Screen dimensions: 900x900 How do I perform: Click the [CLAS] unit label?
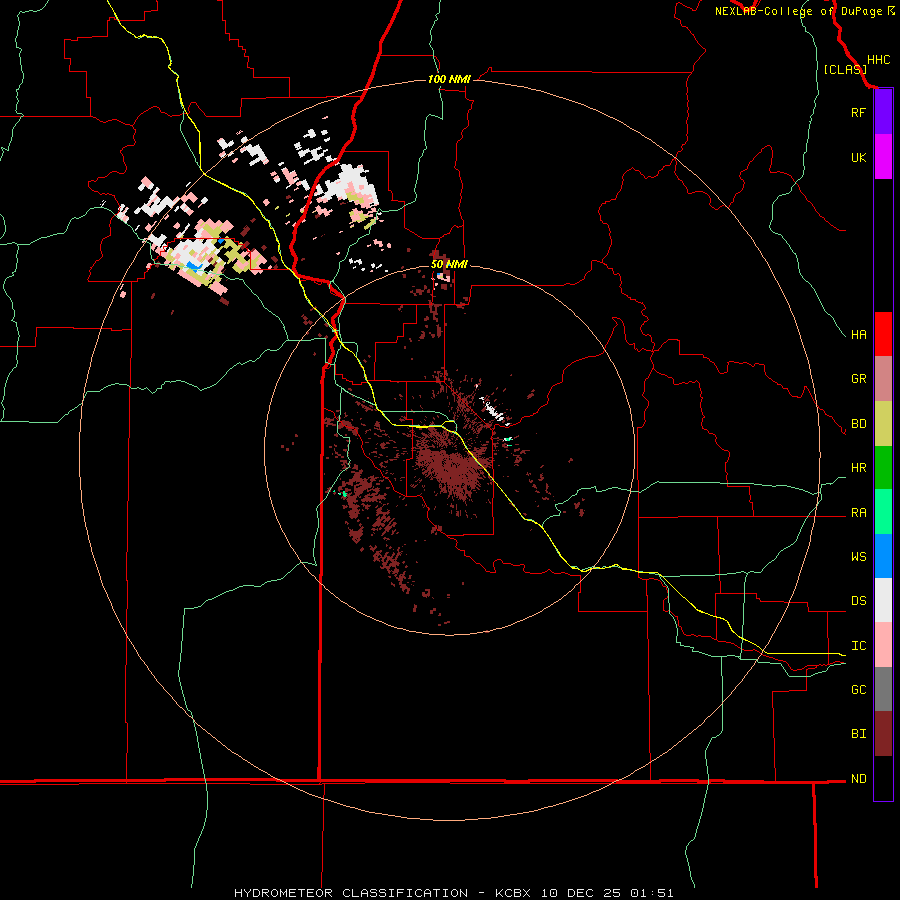click(x=845, y=70)
